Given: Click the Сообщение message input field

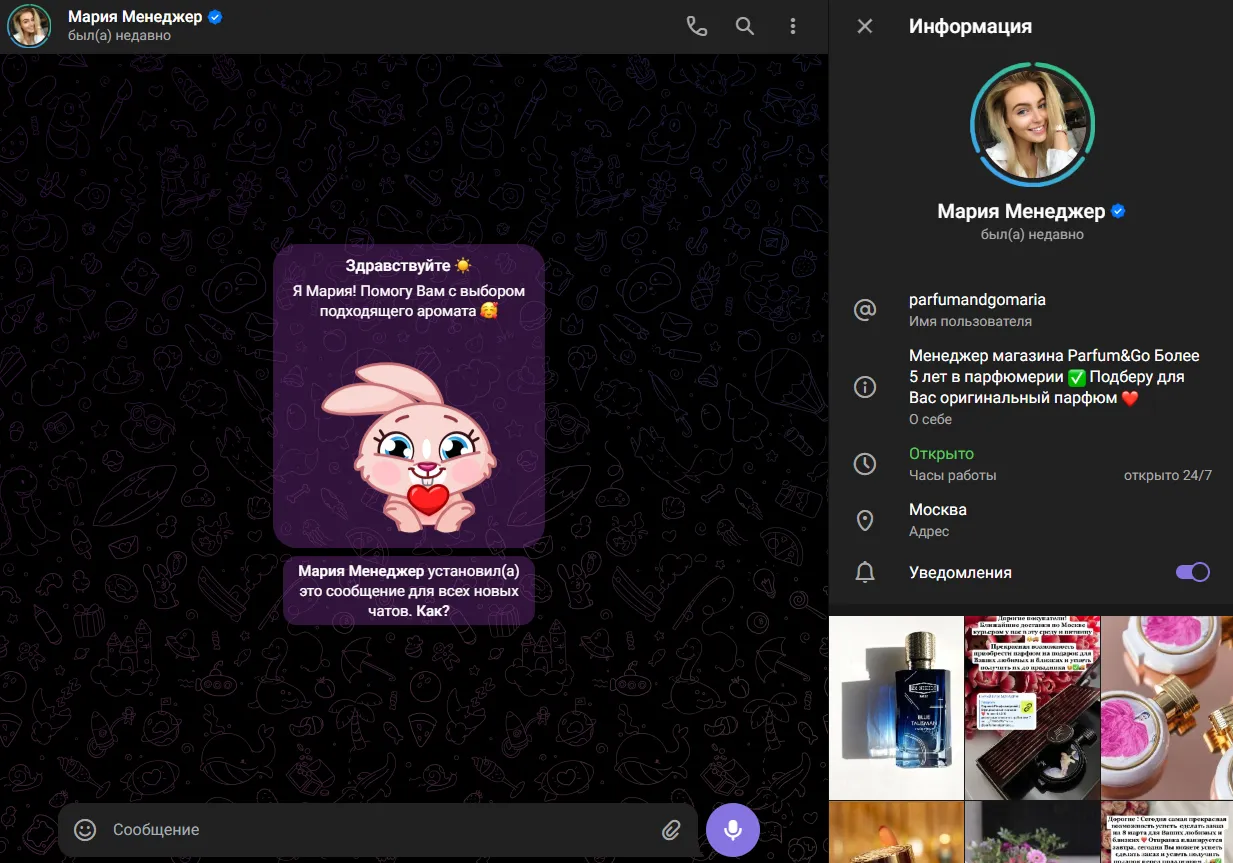Looking at the screenshot, I should 380,830.
